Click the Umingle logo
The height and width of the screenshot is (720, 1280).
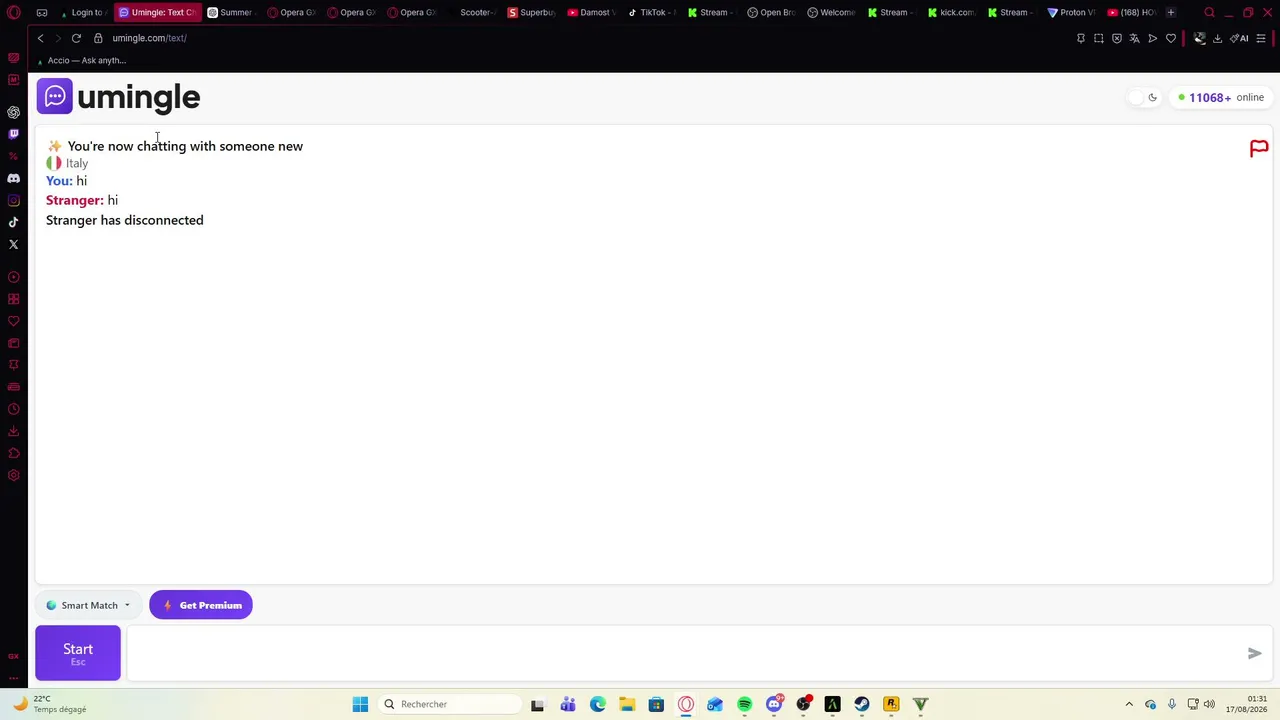(118, 97)
